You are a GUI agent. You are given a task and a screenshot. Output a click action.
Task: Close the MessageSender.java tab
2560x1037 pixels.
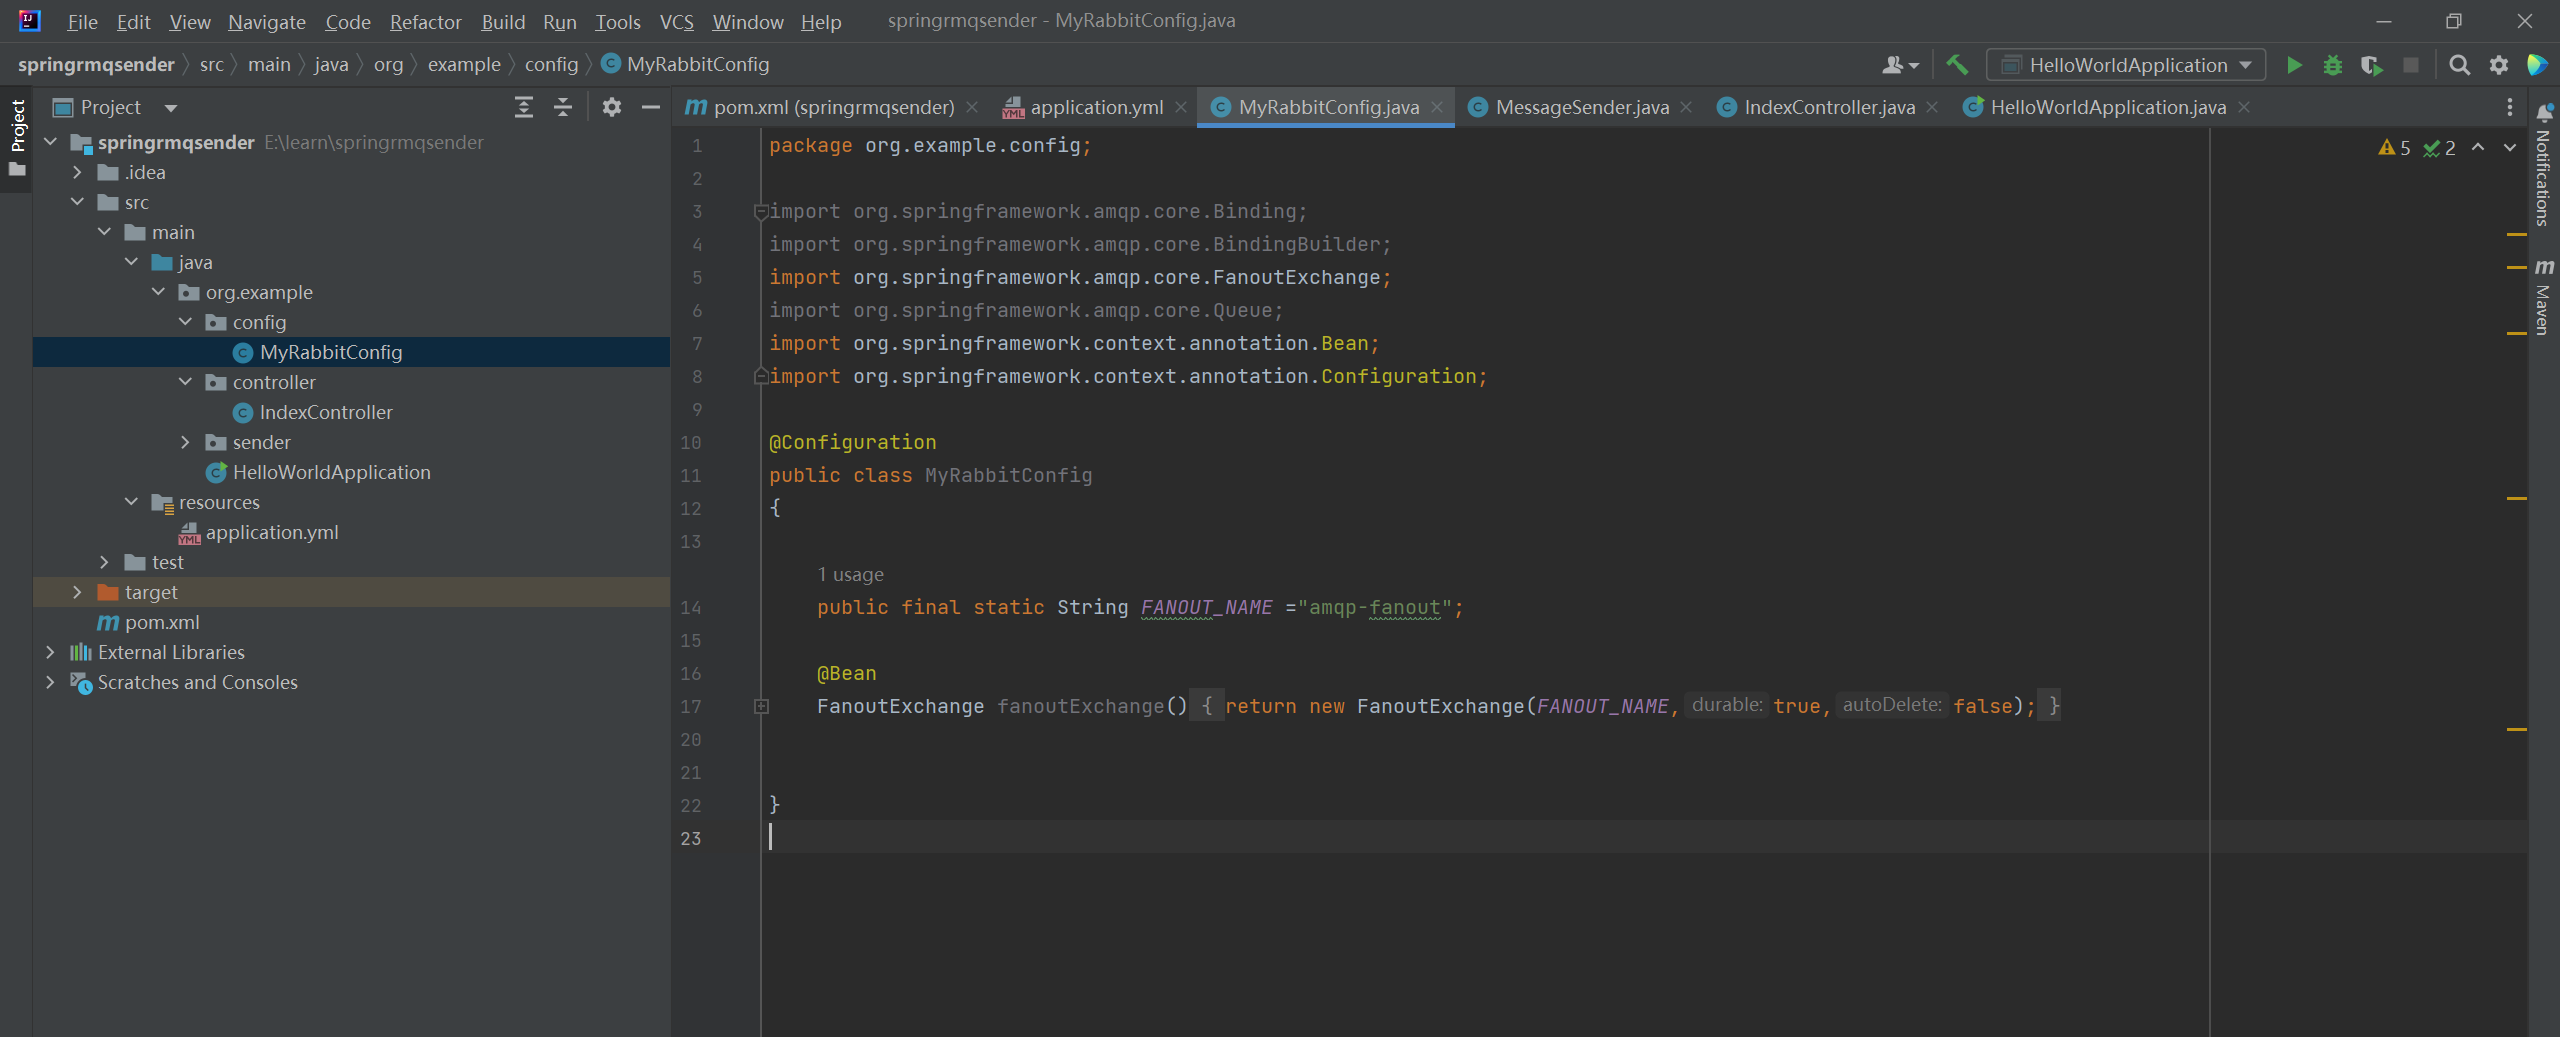[1687, 107]
